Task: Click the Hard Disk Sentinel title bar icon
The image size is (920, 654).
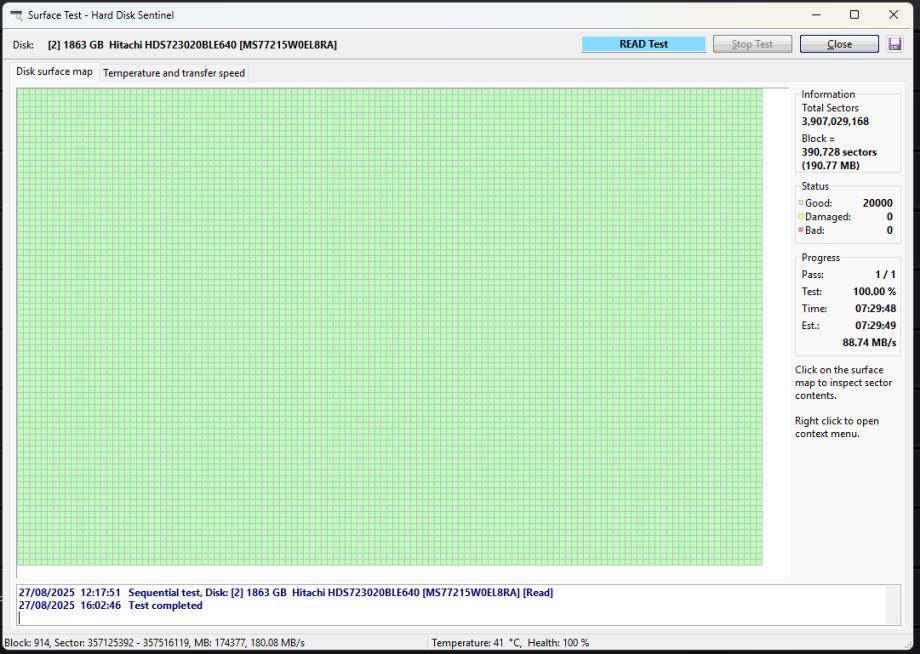Action: (16, 15)
